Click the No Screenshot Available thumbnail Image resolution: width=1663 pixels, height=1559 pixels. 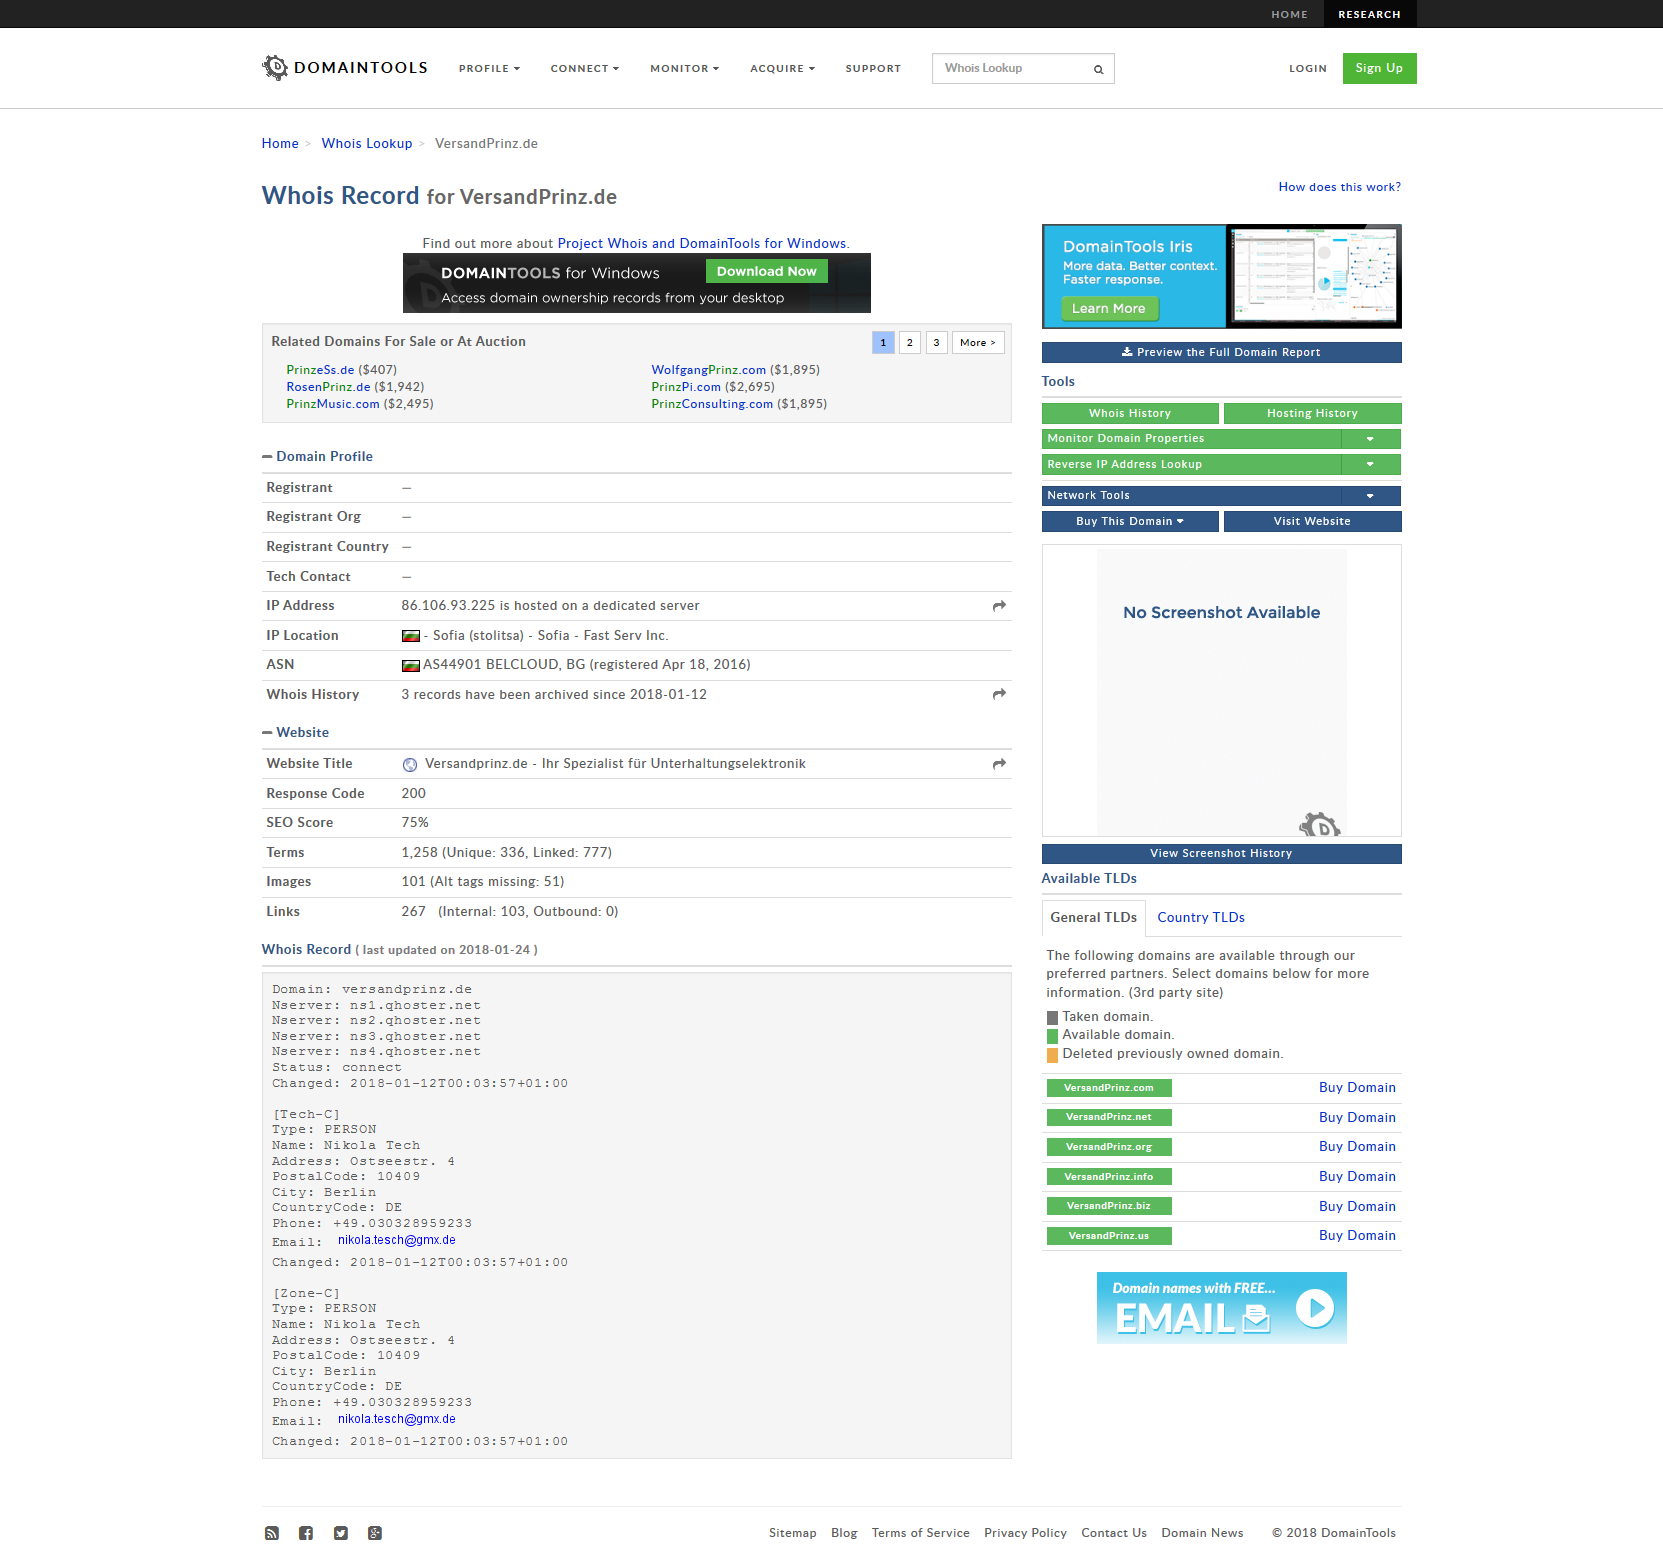tap(1221, 691)
